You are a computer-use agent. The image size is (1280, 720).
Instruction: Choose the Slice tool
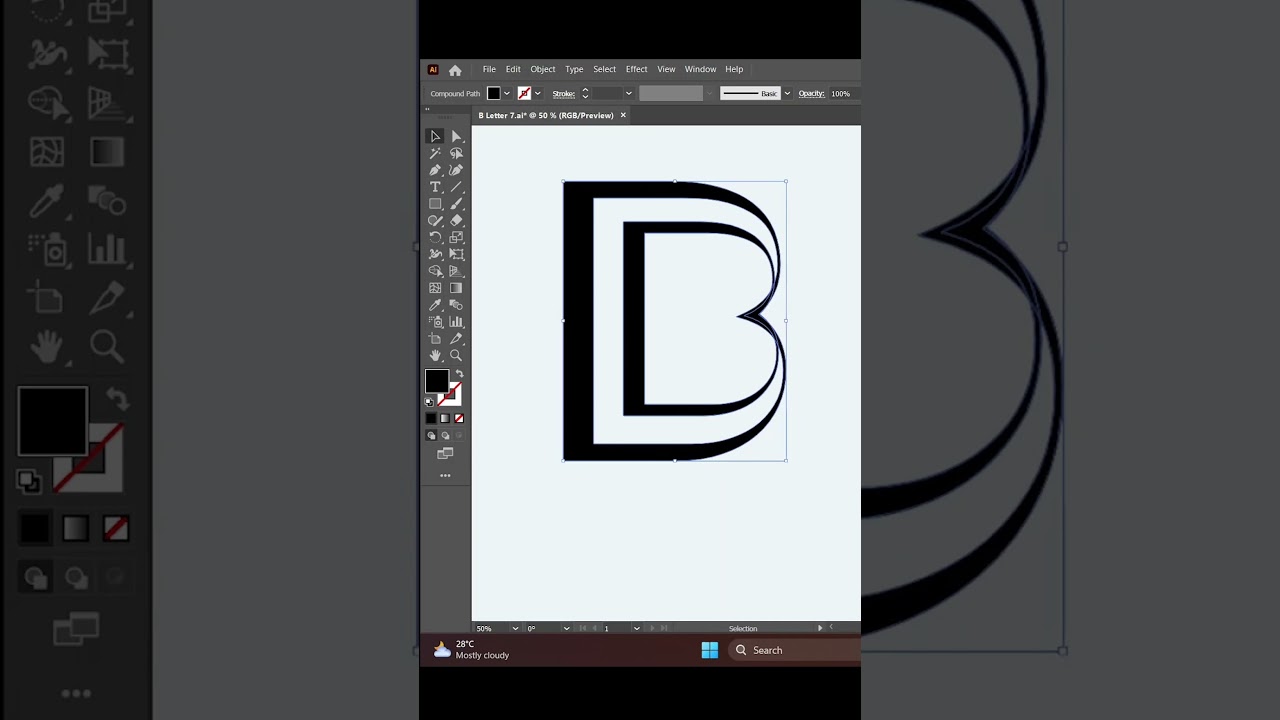click(x=456, y=339)
